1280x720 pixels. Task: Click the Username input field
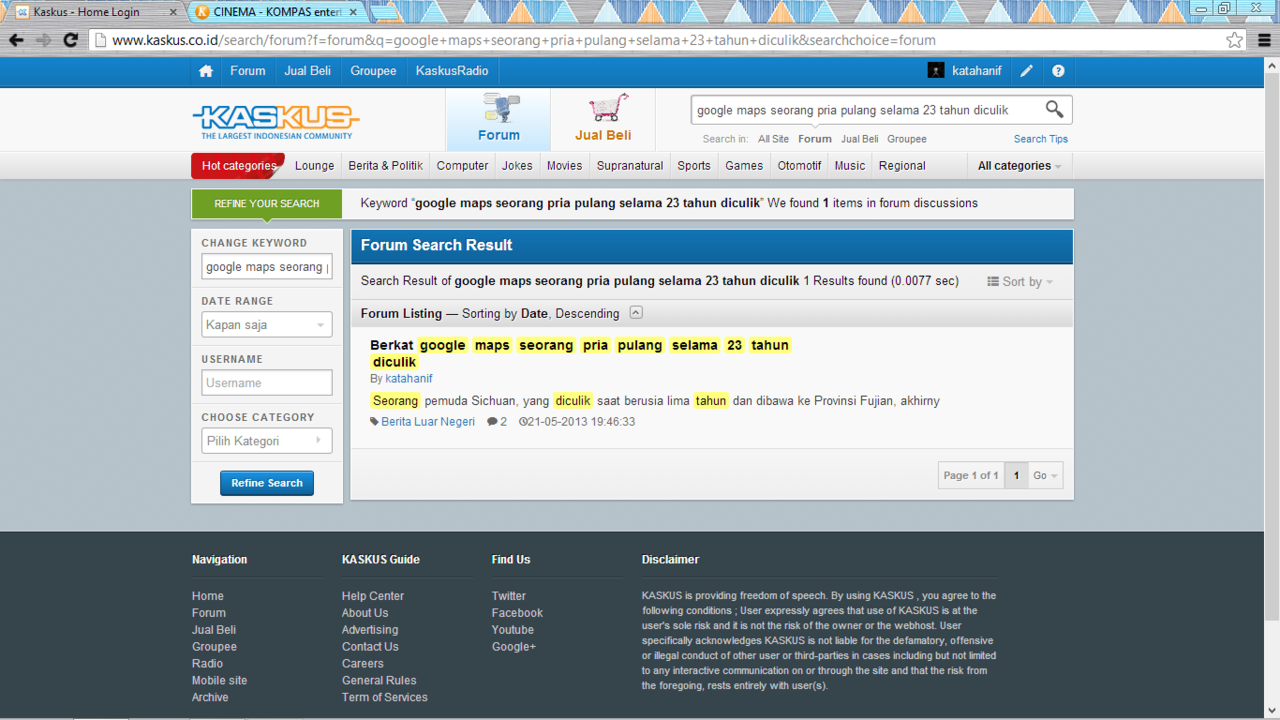[267, 383]
